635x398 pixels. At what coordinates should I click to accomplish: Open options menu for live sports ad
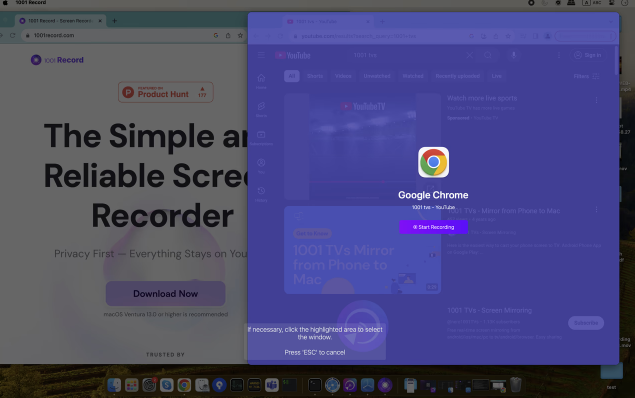tap(596, 100)
